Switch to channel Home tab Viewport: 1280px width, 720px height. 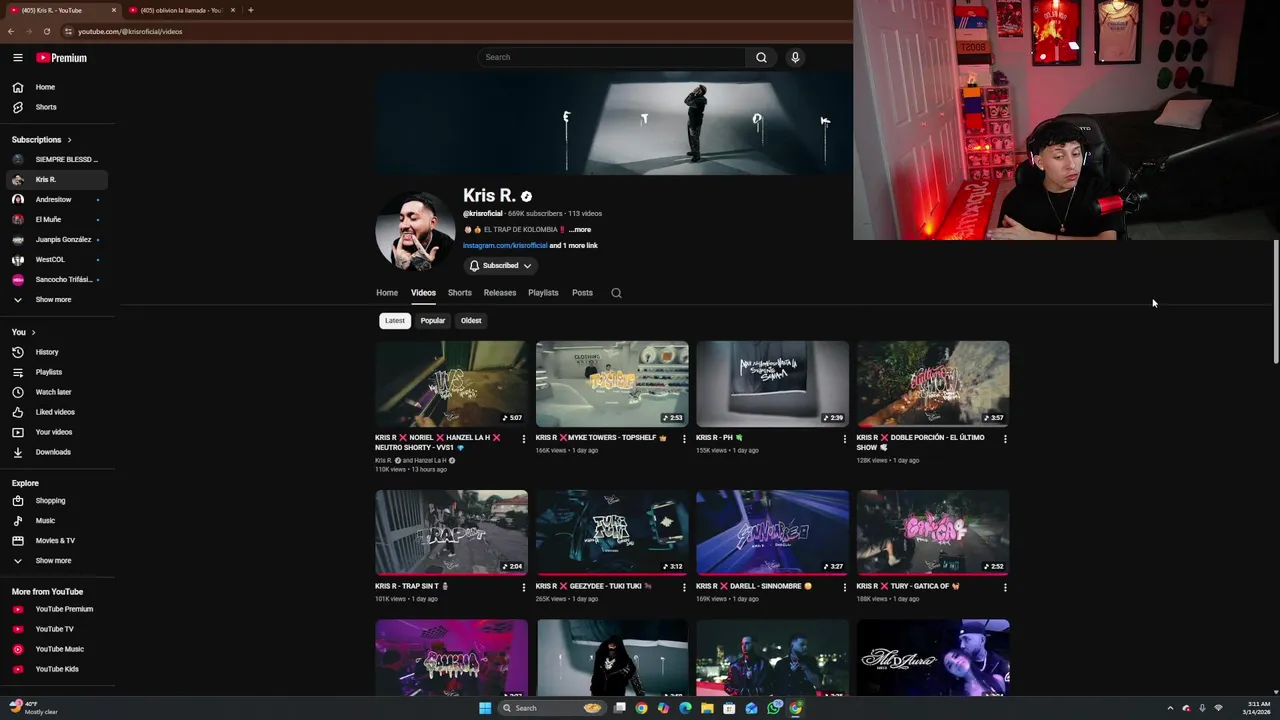point(387,293)
